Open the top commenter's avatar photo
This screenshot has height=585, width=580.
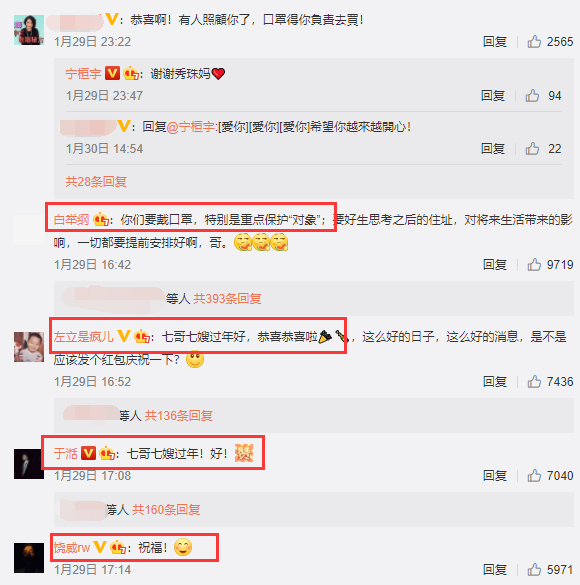pyautogui.click(x=29, y=30)
